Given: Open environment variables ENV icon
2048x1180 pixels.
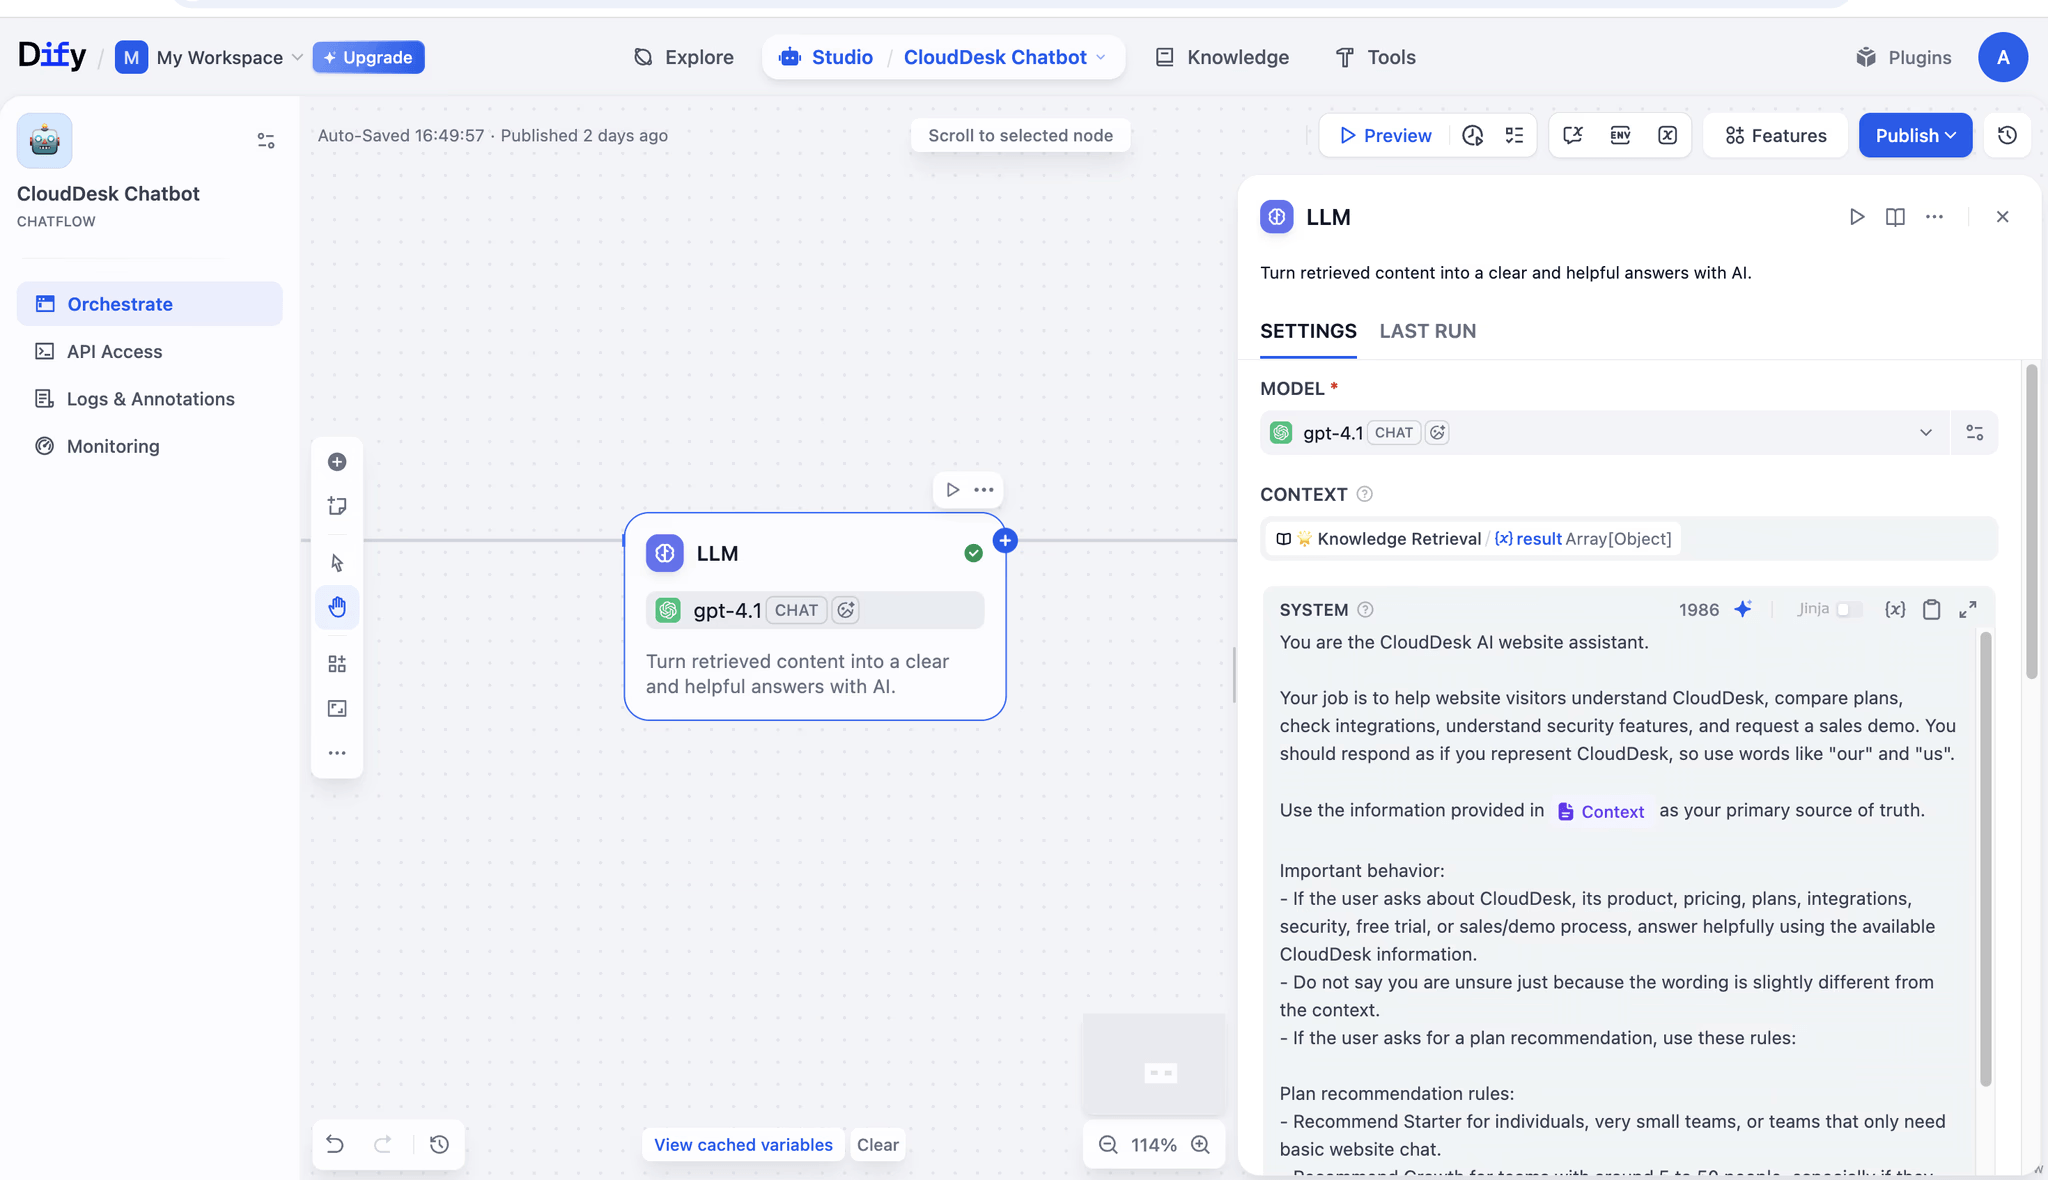Looking at the screenshot, I should [x=1620, y=136].
